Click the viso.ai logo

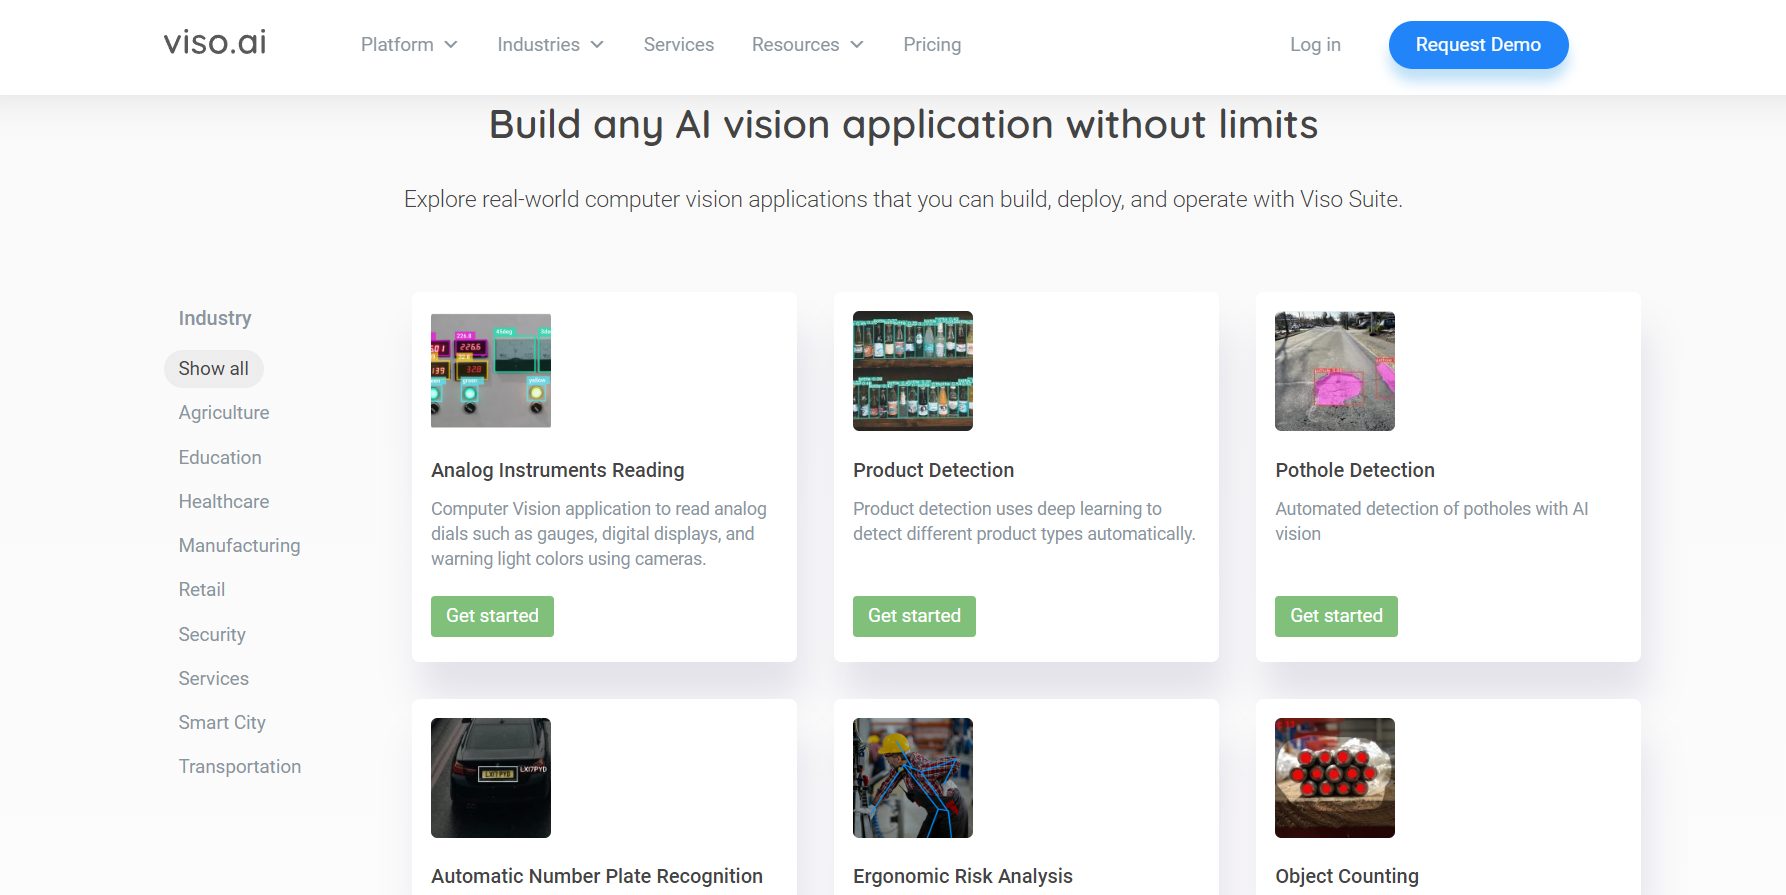(215, 42)
